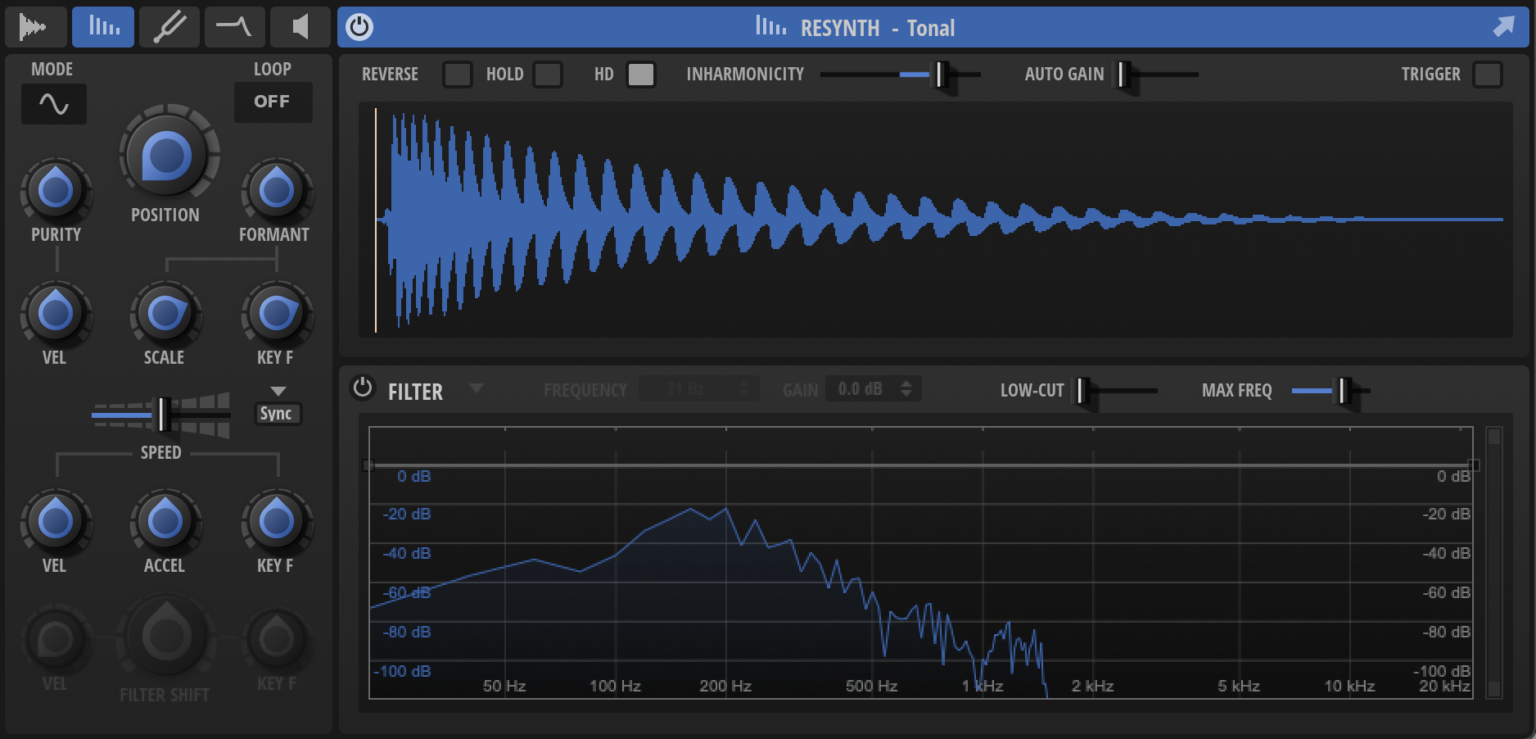Click the speaker output icon
Image resolution: width=1536 pixels, height=739 pixels.
tap(299, 27)
